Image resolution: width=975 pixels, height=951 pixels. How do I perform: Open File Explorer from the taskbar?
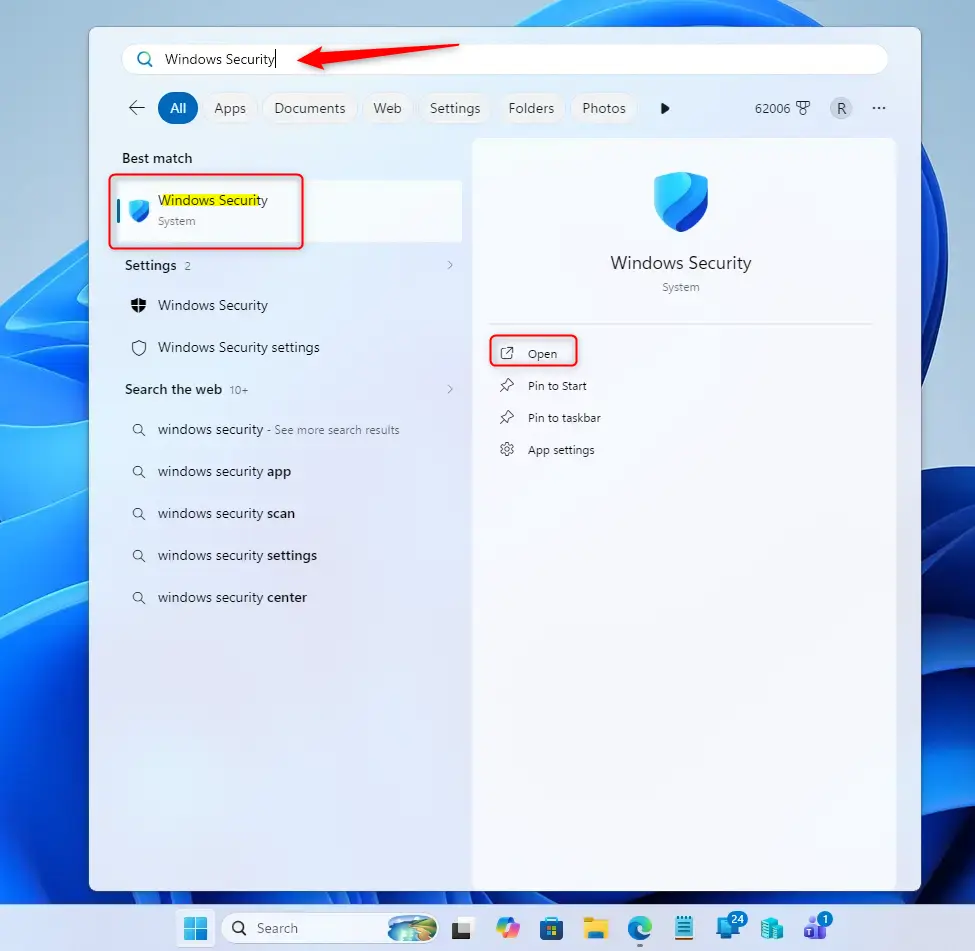595,929
